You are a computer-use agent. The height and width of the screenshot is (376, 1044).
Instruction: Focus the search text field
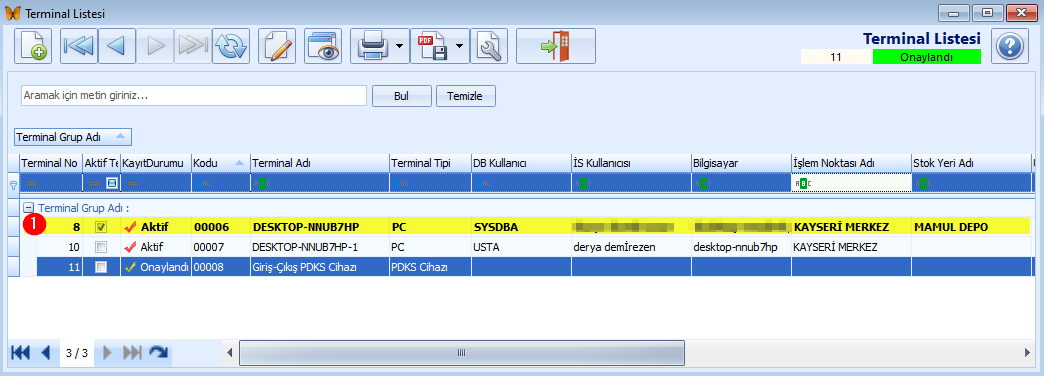[x=194, y=96]
